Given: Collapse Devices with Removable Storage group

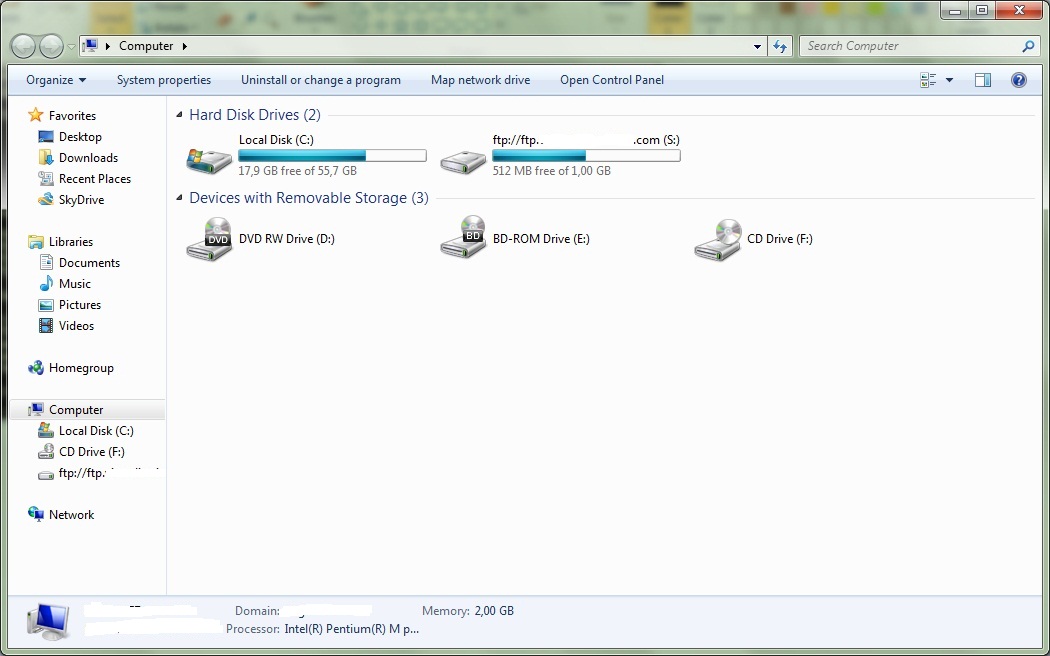Looking at the screenshot, I should pos(180,199).
